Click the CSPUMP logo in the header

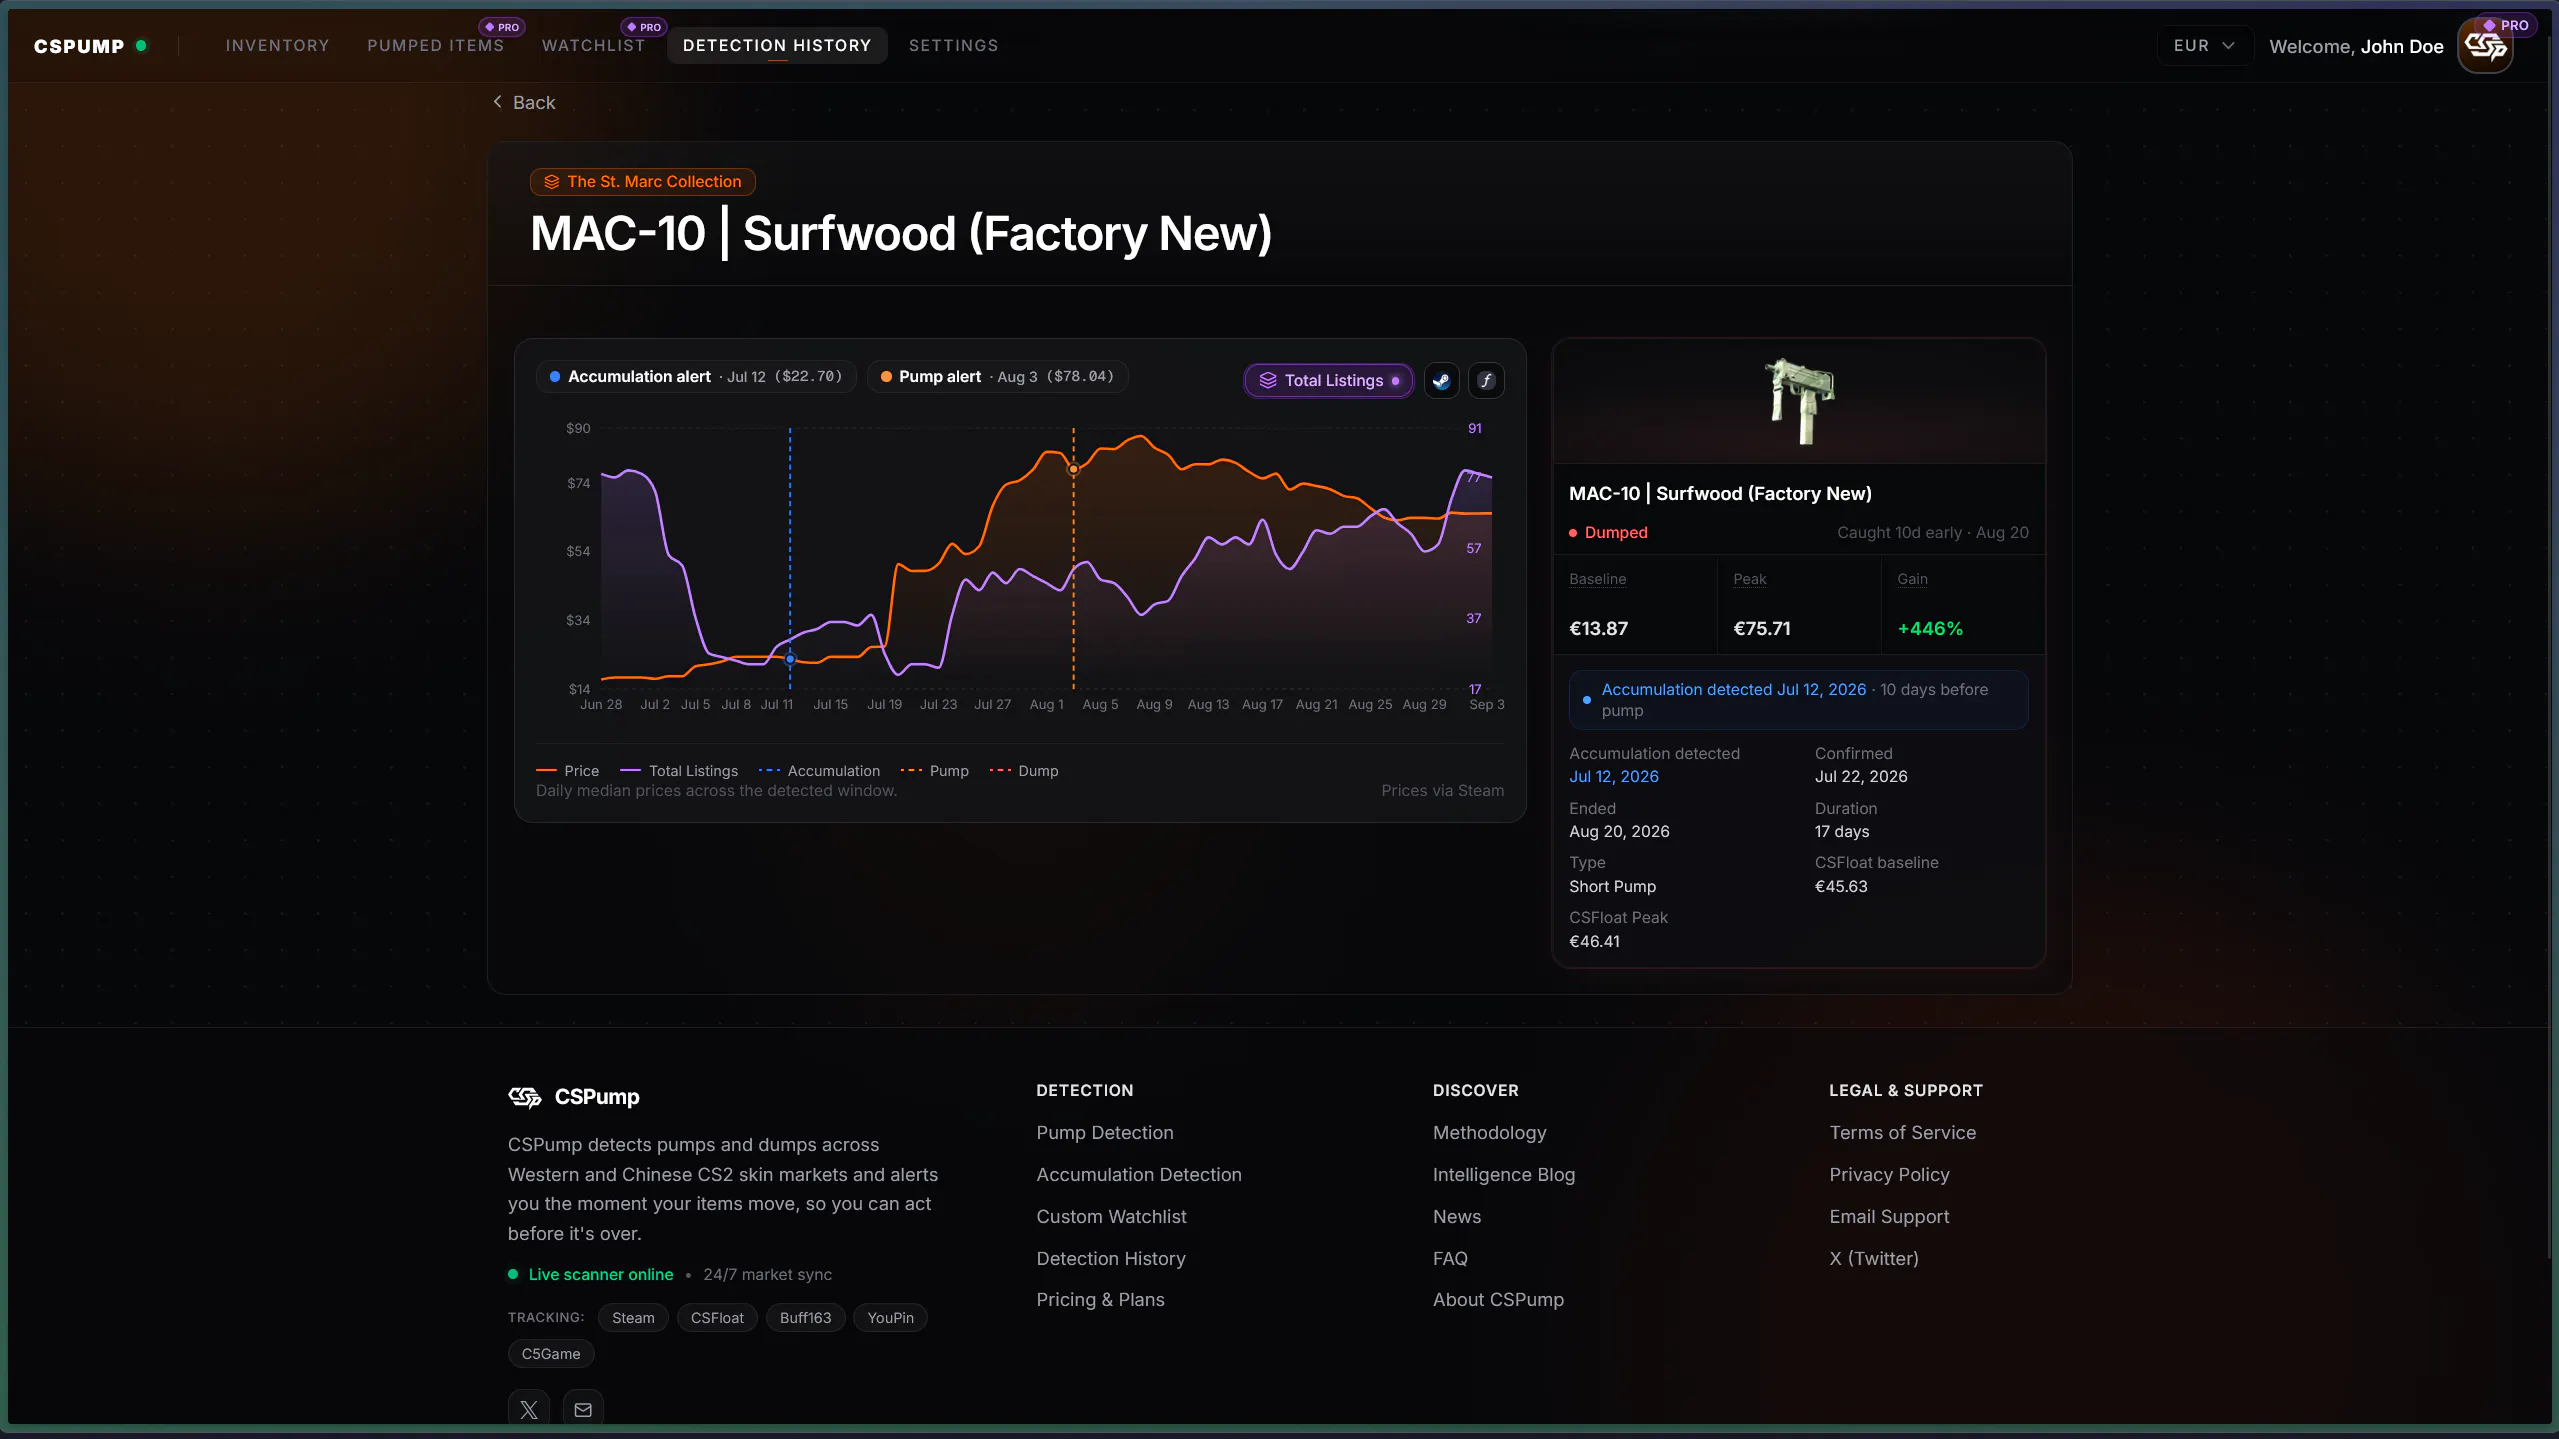[x=79, y=46]
